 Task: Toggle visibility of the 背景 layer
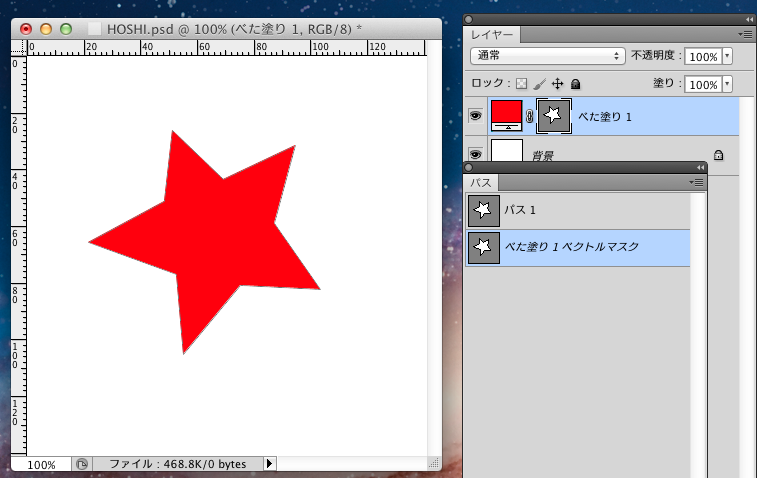pyautogui.click(x=476, y=154)
